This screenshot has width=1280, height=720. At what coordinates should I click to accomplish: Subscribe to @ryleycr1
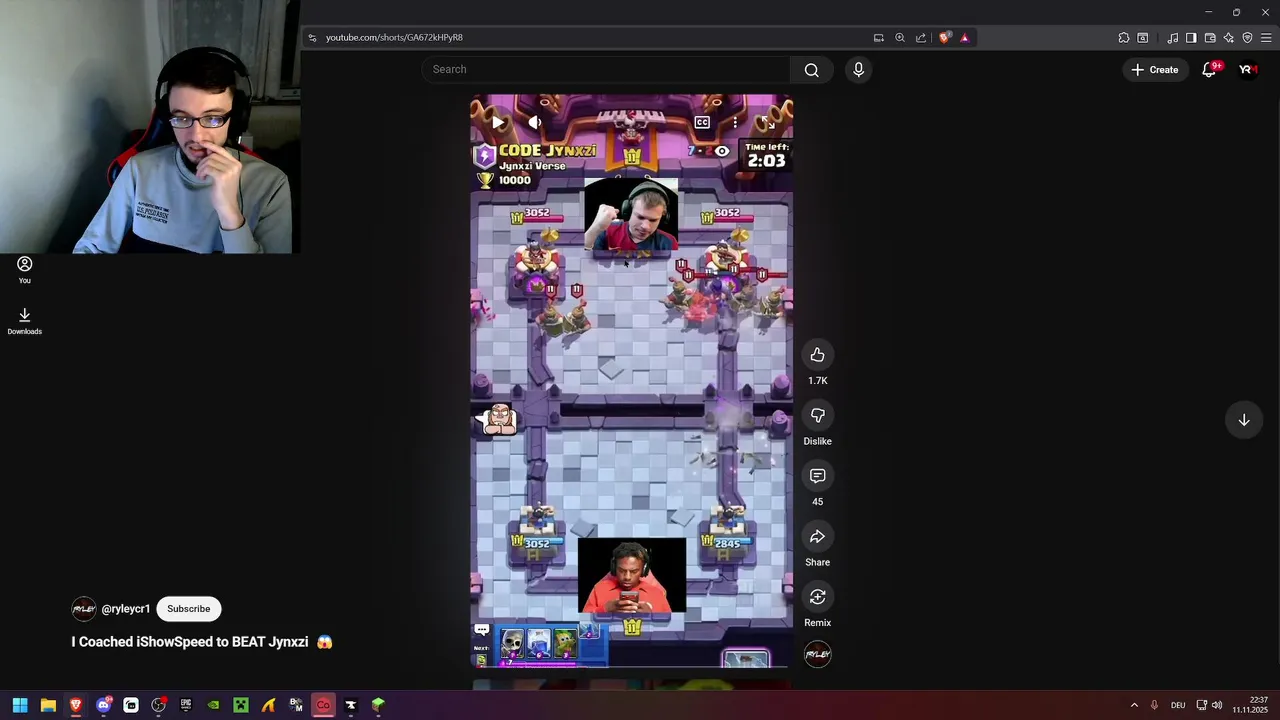tap(189, 609)
